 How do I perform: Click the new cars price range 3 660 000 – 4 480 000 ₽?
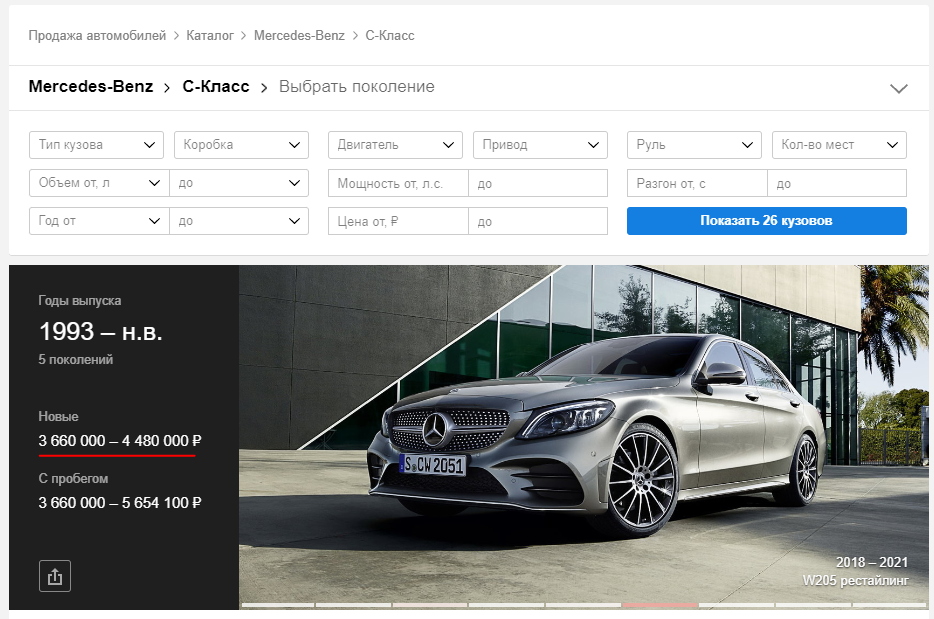point(120,441)
